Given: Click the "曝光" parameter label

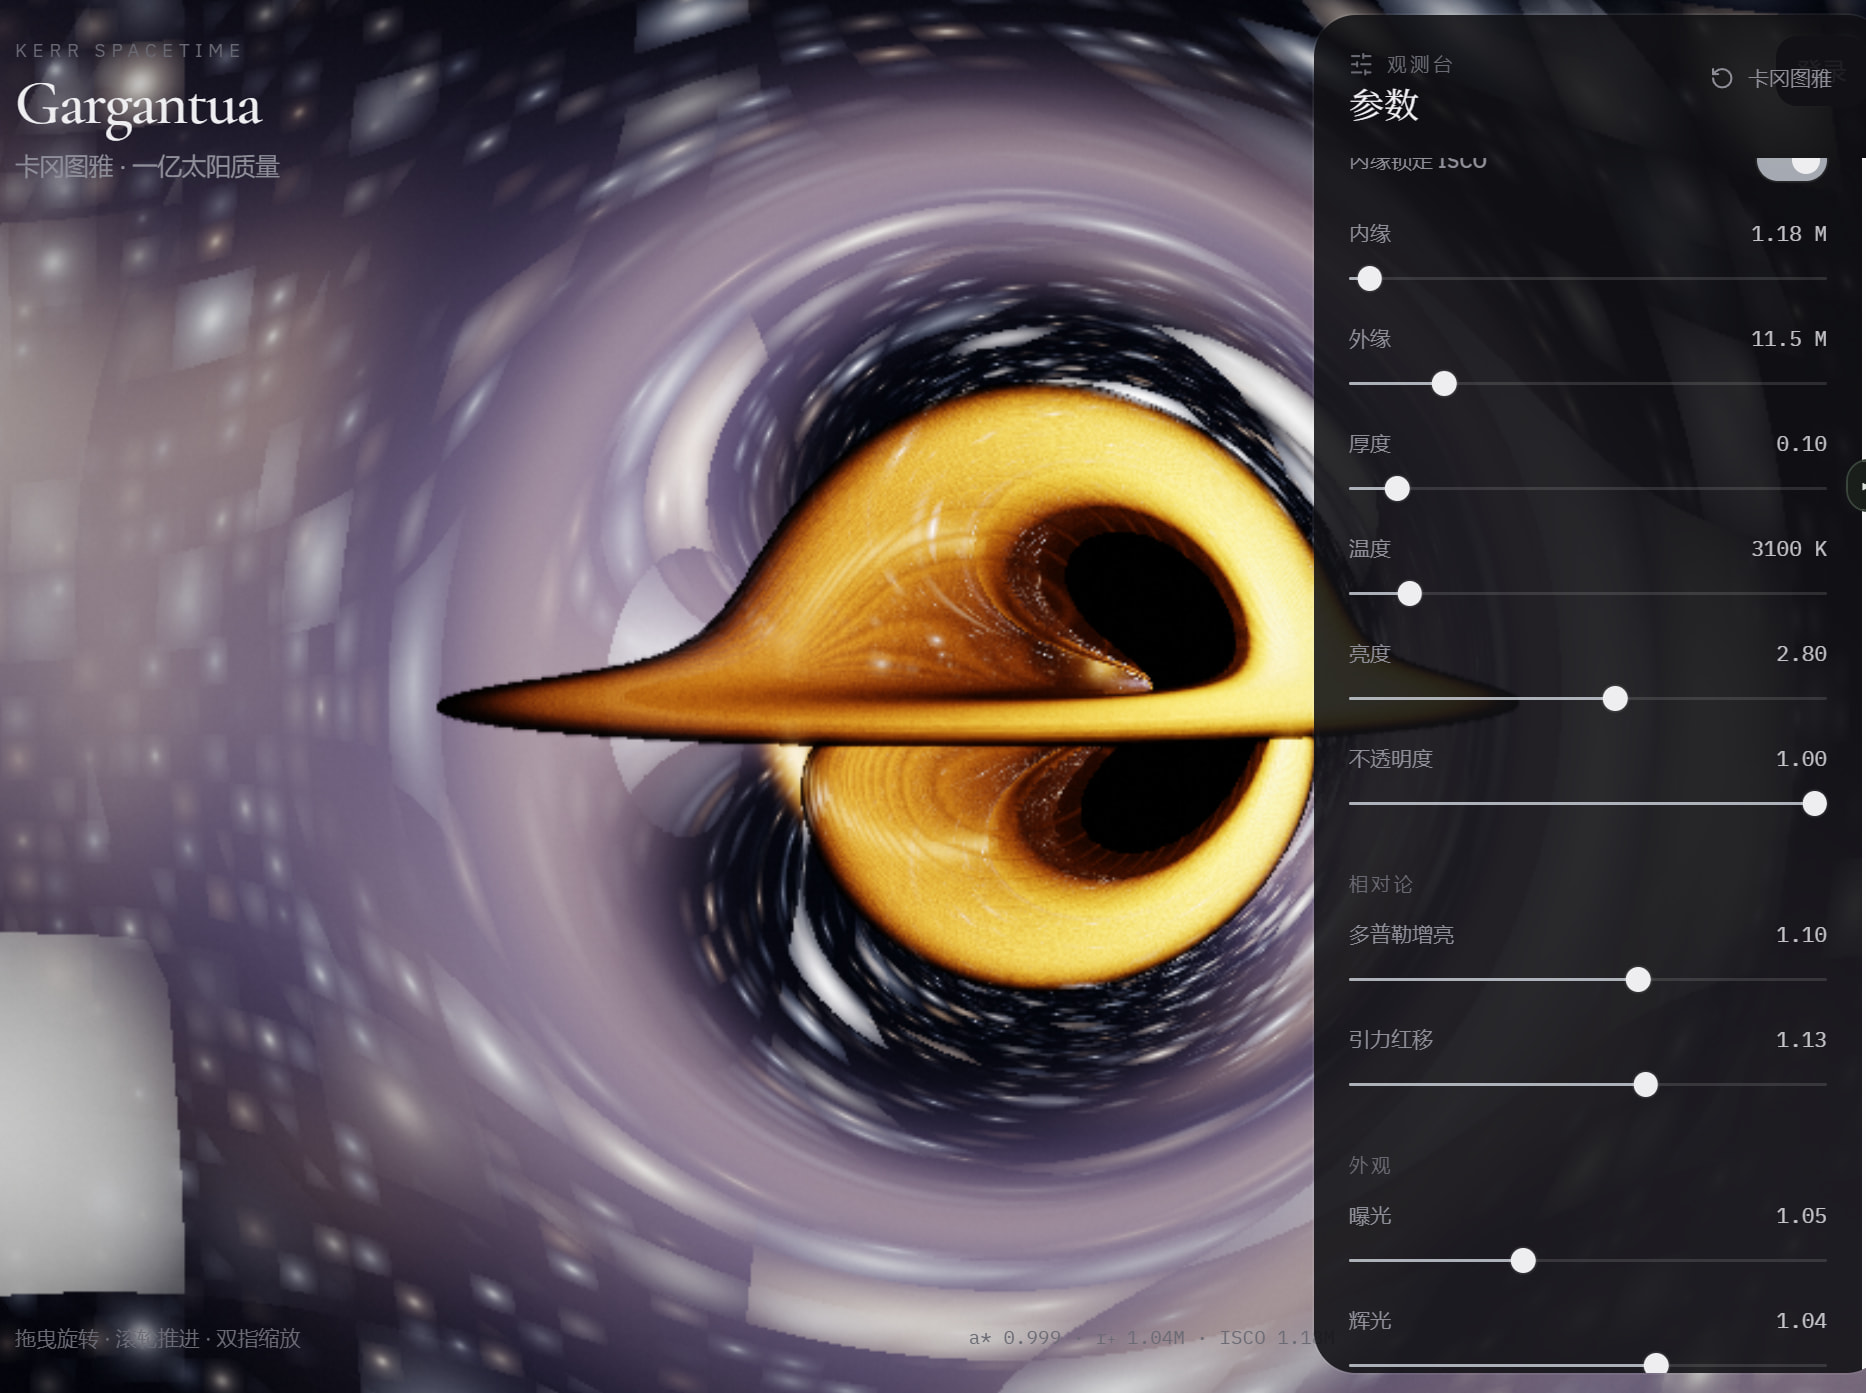Looking at the screenshot, I should point(1370,1216).
